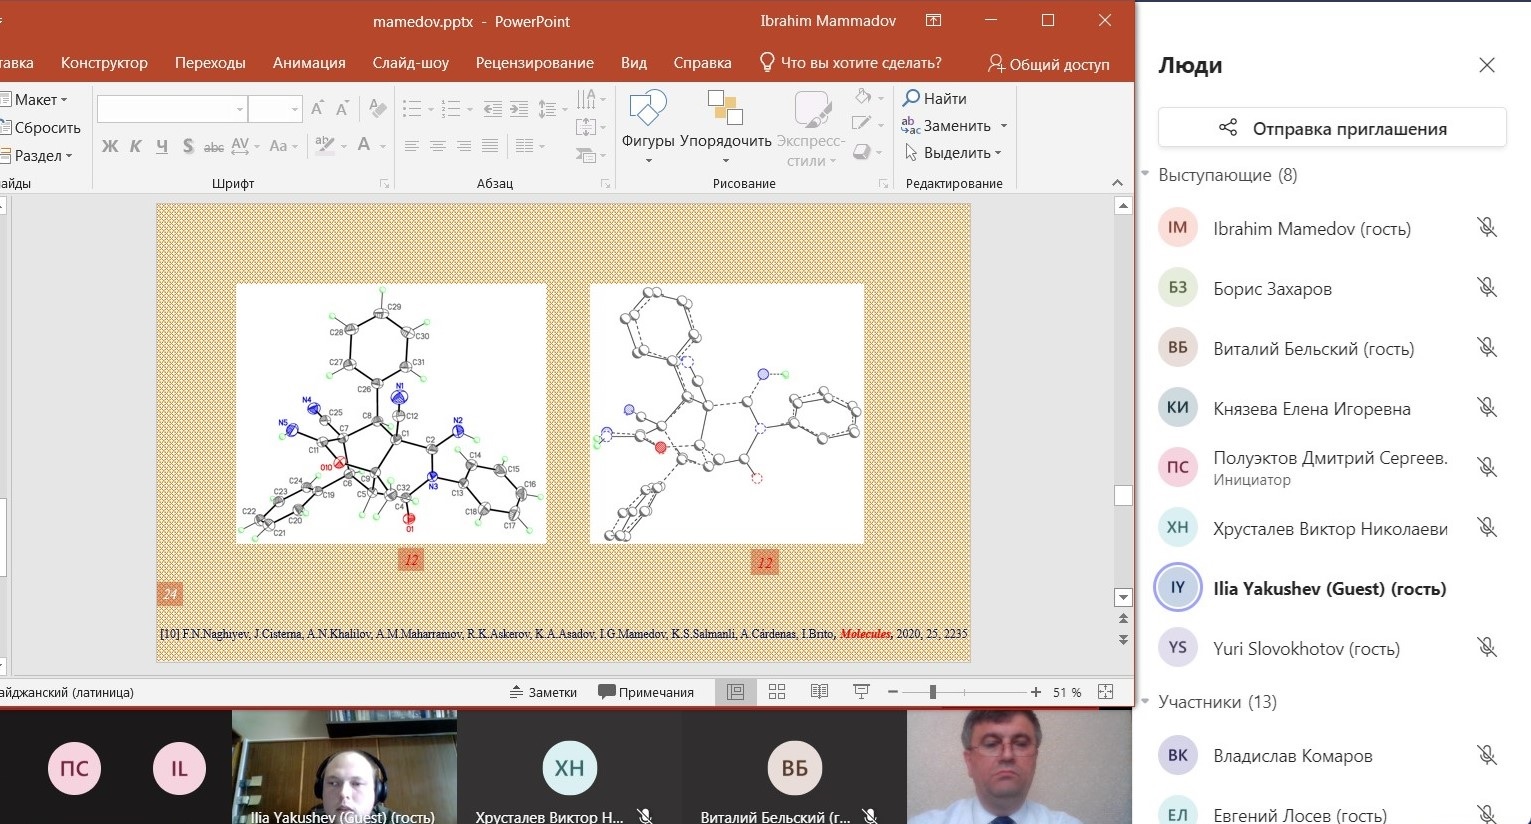
Task: Start slideshow from status bar icon
Action: 860,692
